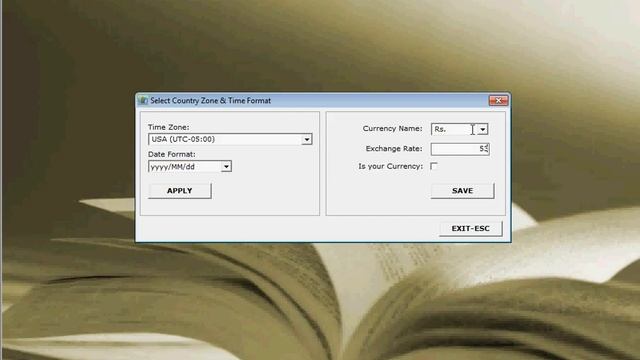Click the Date Format: label
The height and width of the screenshot is (360, 640).
(171, 154)
